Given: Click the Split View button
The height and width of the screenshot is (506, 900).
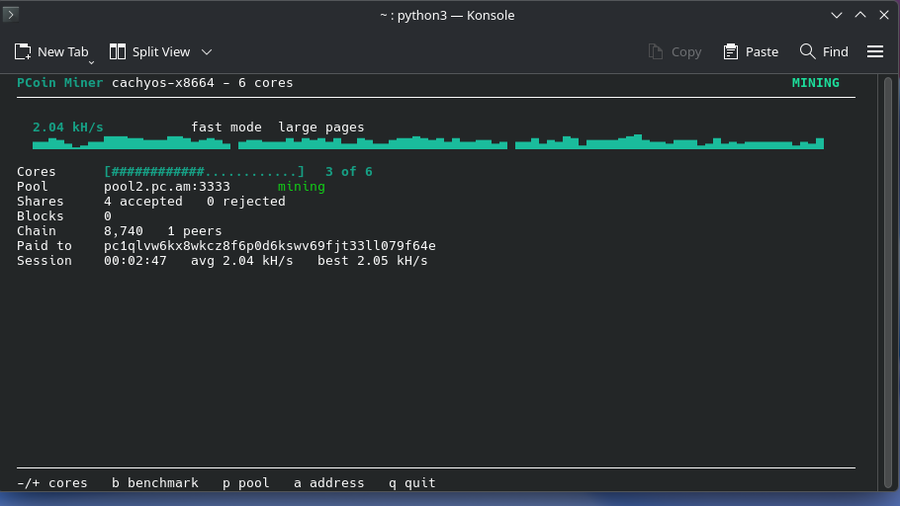Looking at the screenshot, I should (150, 52).
